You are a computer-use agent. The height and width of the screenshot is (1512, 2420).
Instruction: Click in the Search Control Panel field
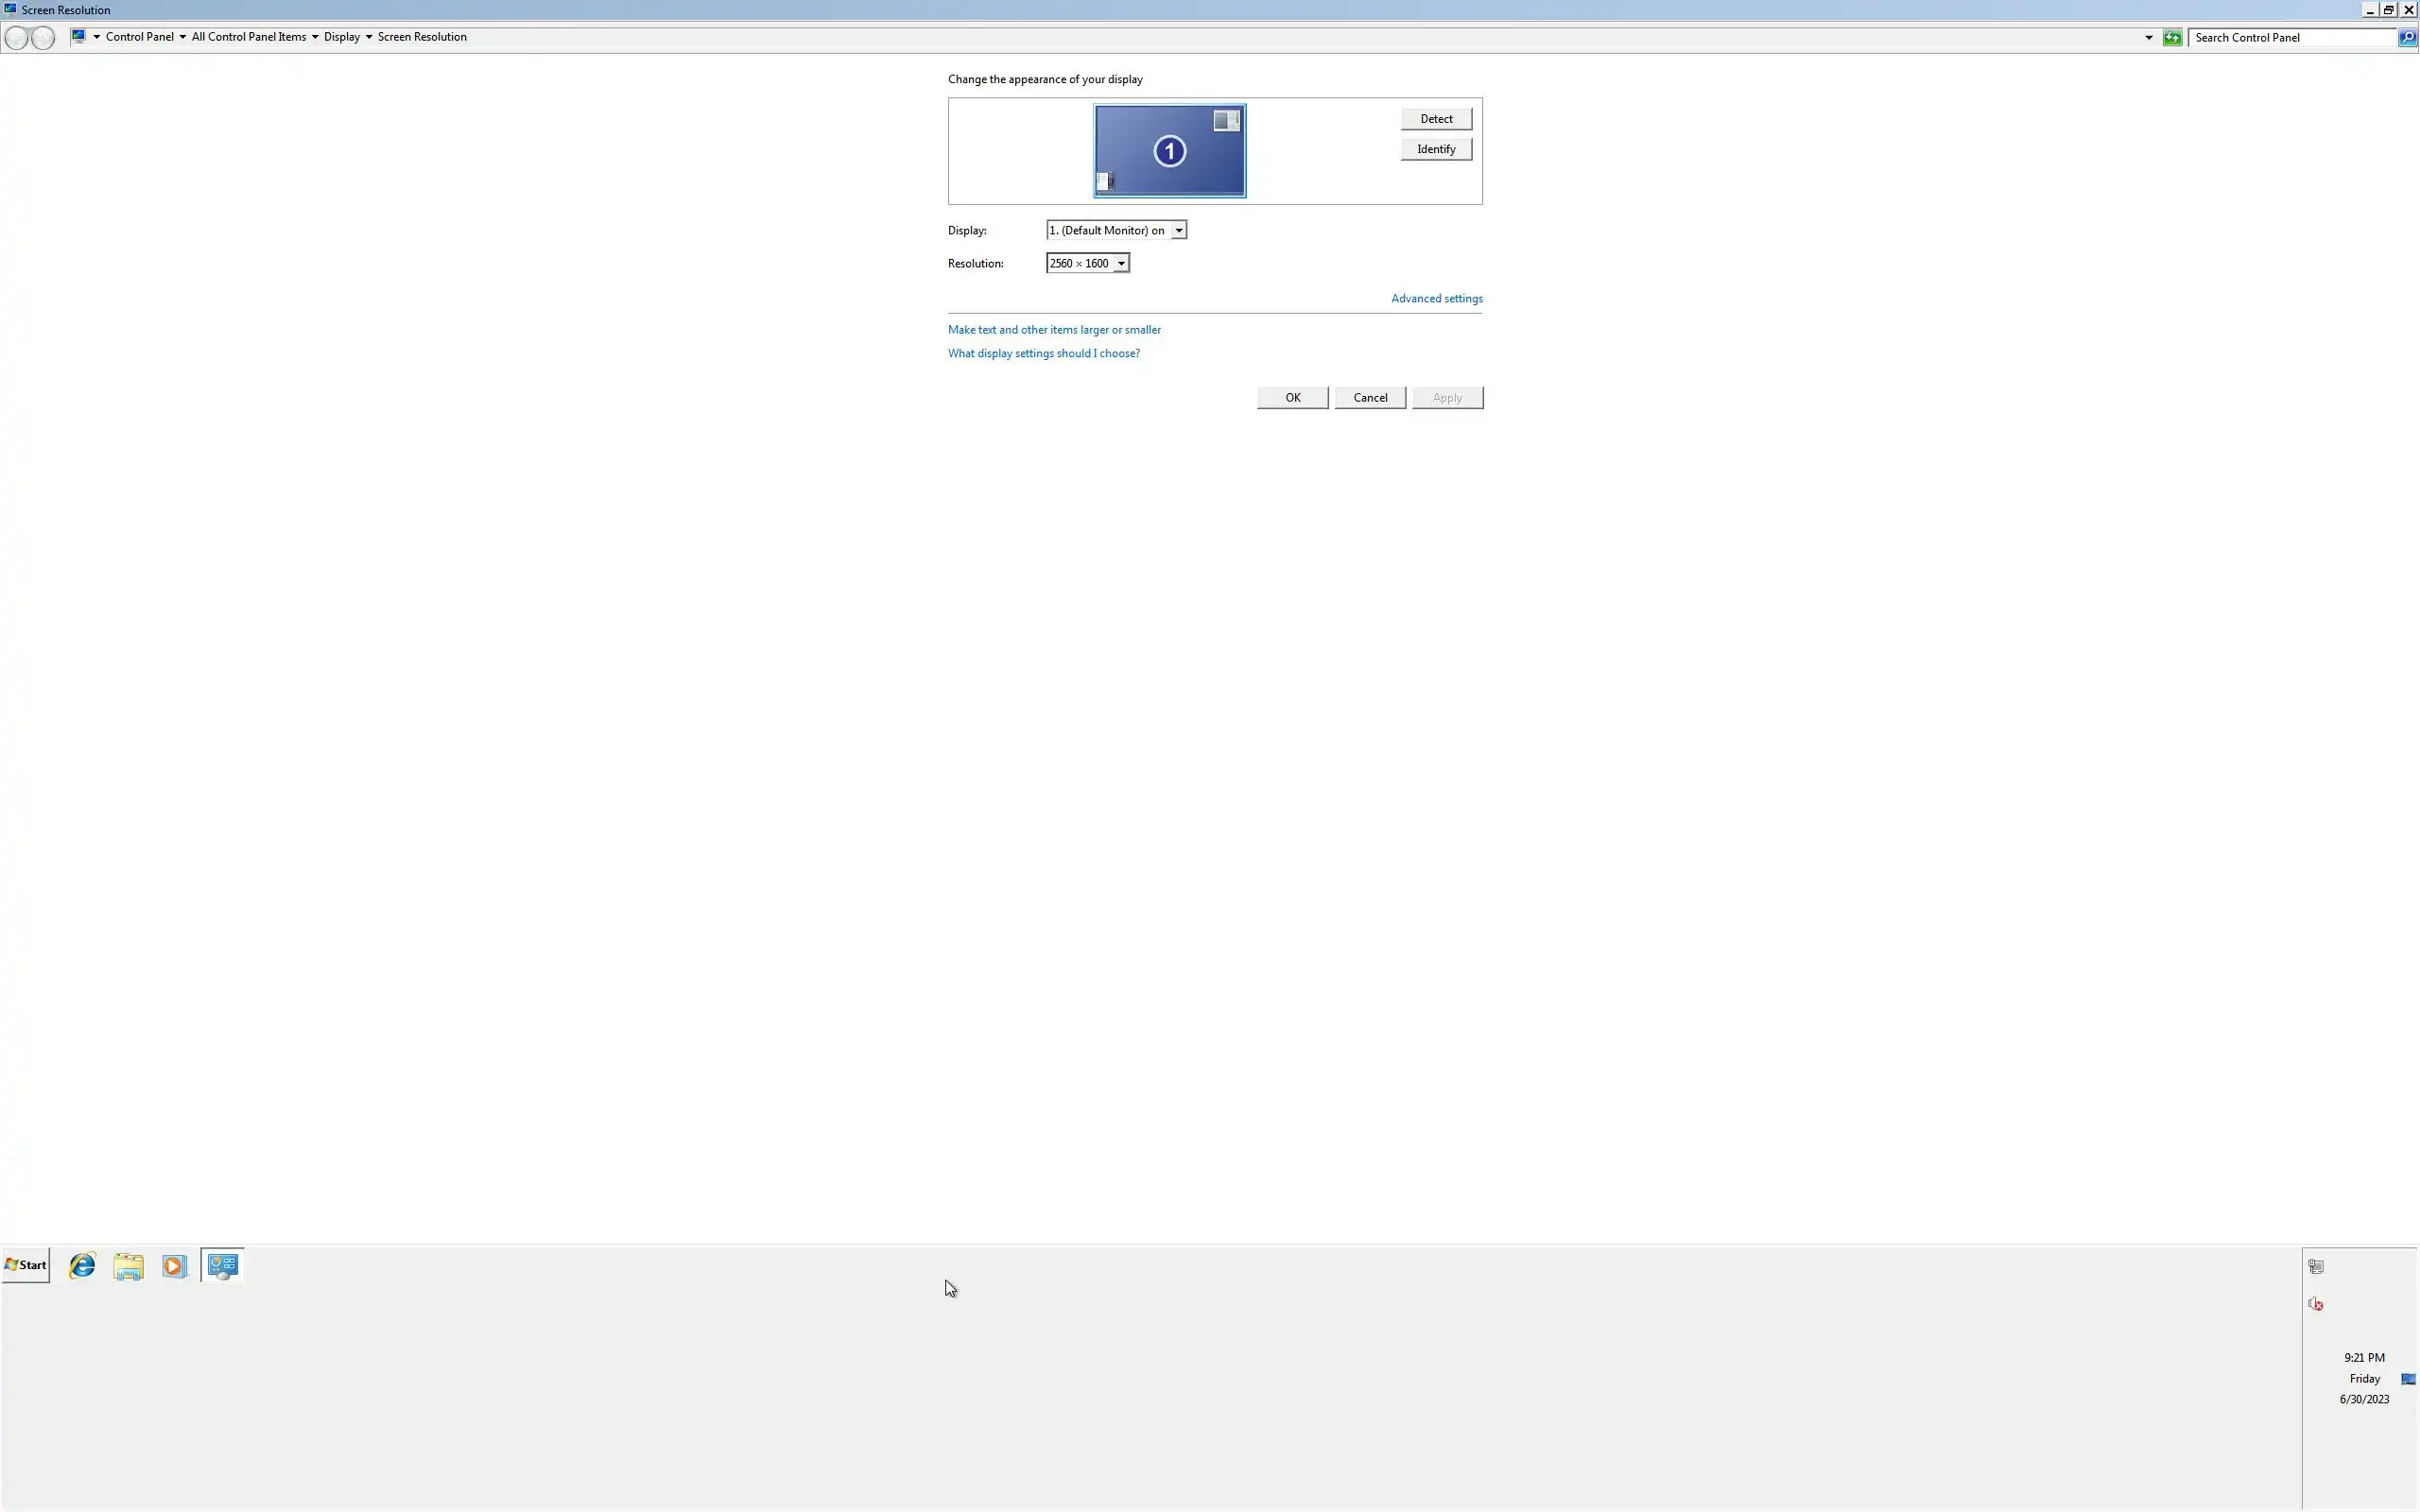(2290, 37)
